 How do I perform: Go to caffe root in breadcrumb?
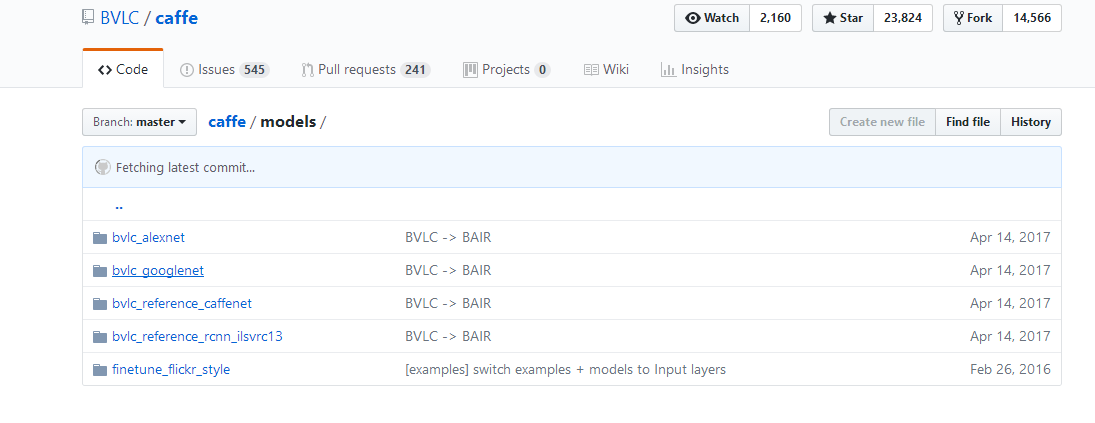coord(227,121)
